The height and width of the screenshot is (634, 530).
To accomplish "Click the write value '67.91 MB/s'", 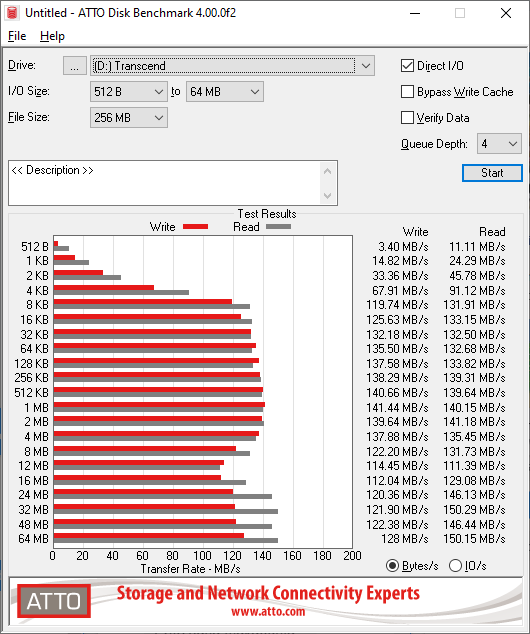I will point(400,290).
